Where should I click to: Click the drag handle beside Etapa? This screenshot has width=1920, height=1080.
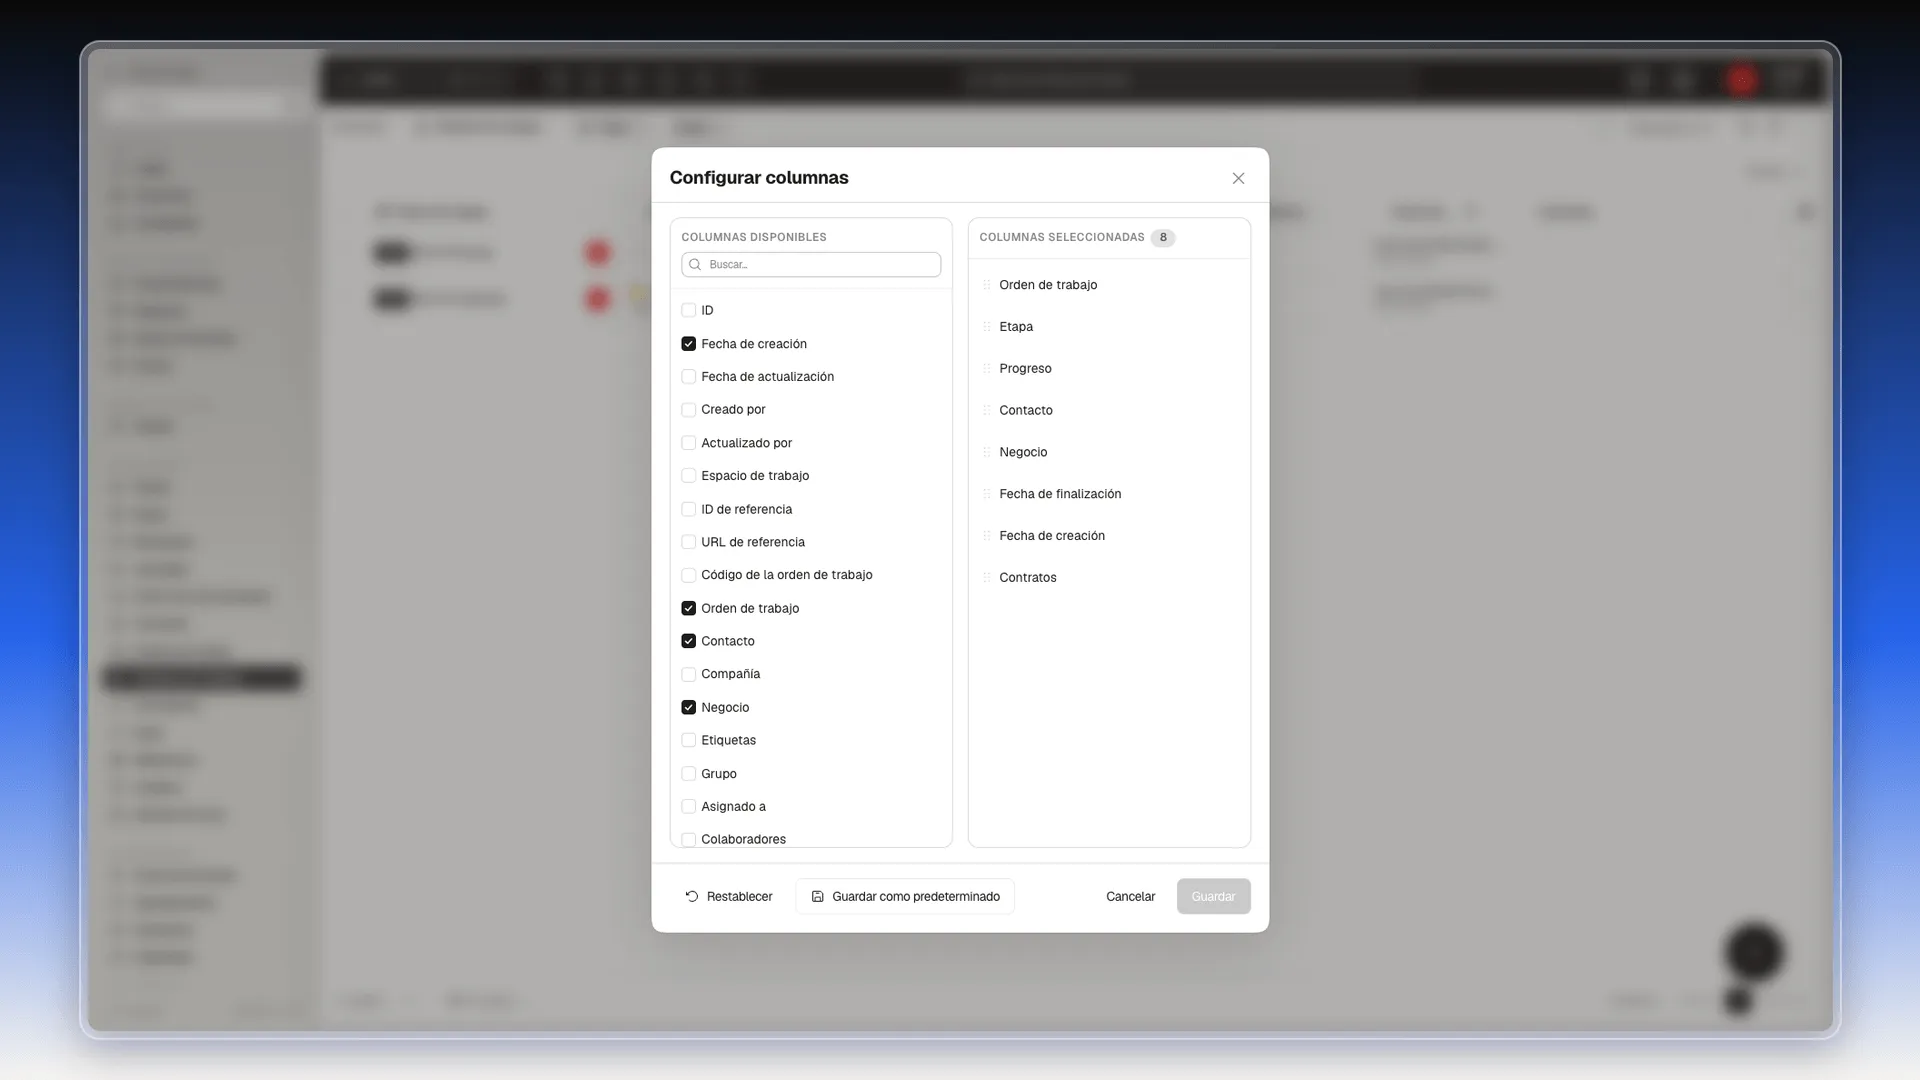point(987,327)
